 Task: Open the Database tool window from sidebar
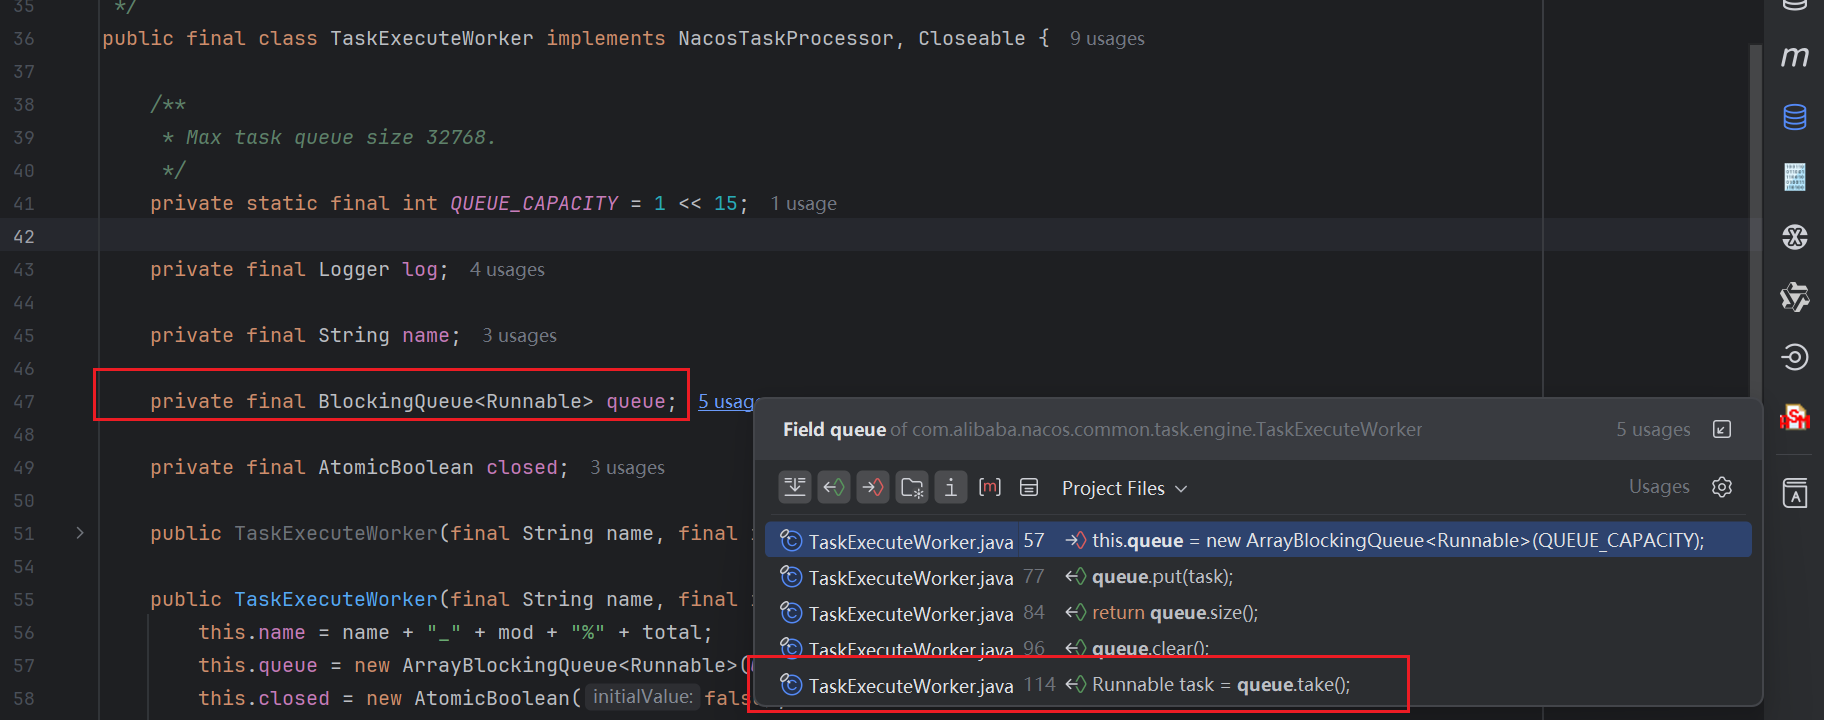pyautogui.click(x=1795, y=117)
